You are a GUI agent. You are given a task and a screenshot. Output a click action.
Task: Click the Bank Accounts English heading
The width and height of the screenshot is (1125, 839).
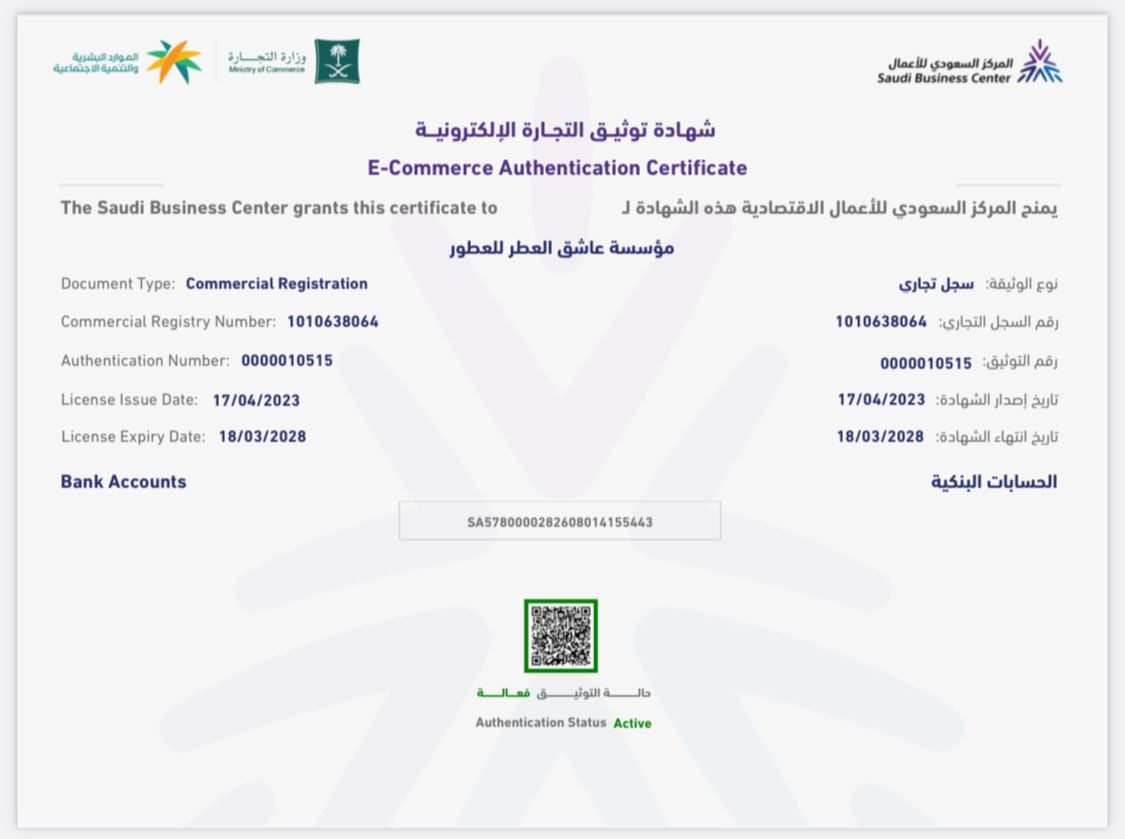[x=123, y=482]
